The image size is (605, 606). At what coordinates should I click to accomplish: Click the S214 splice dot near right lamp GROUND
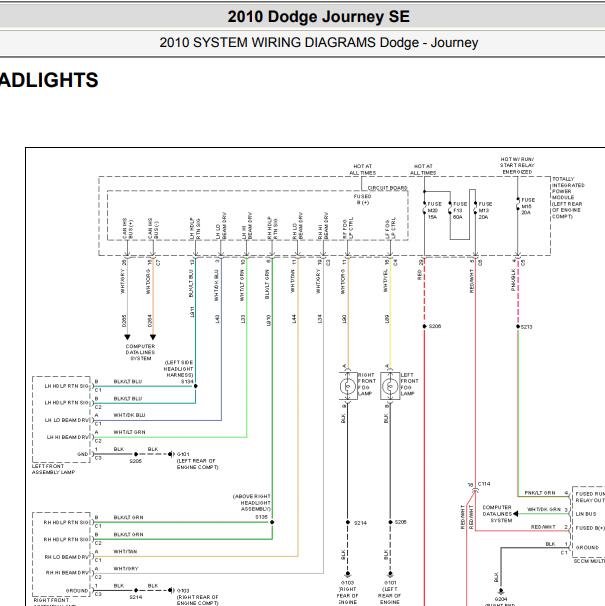(x=136, y=590)
